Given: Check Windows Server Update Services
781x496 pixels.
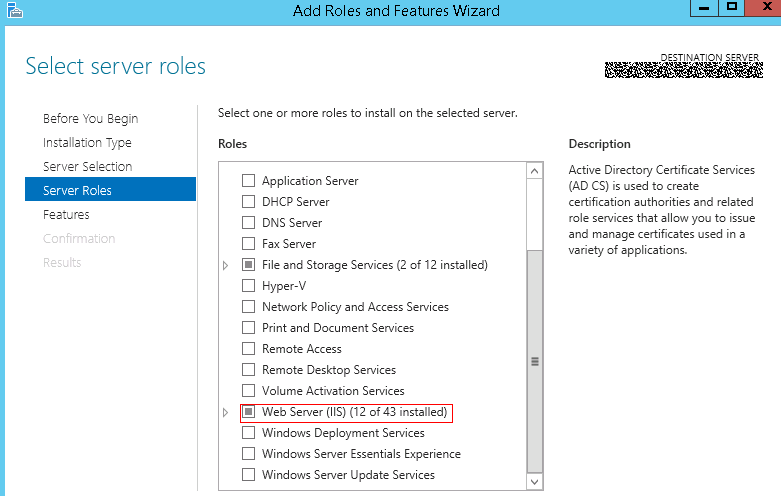Looking at the screenshot, I should pos(248,475).
